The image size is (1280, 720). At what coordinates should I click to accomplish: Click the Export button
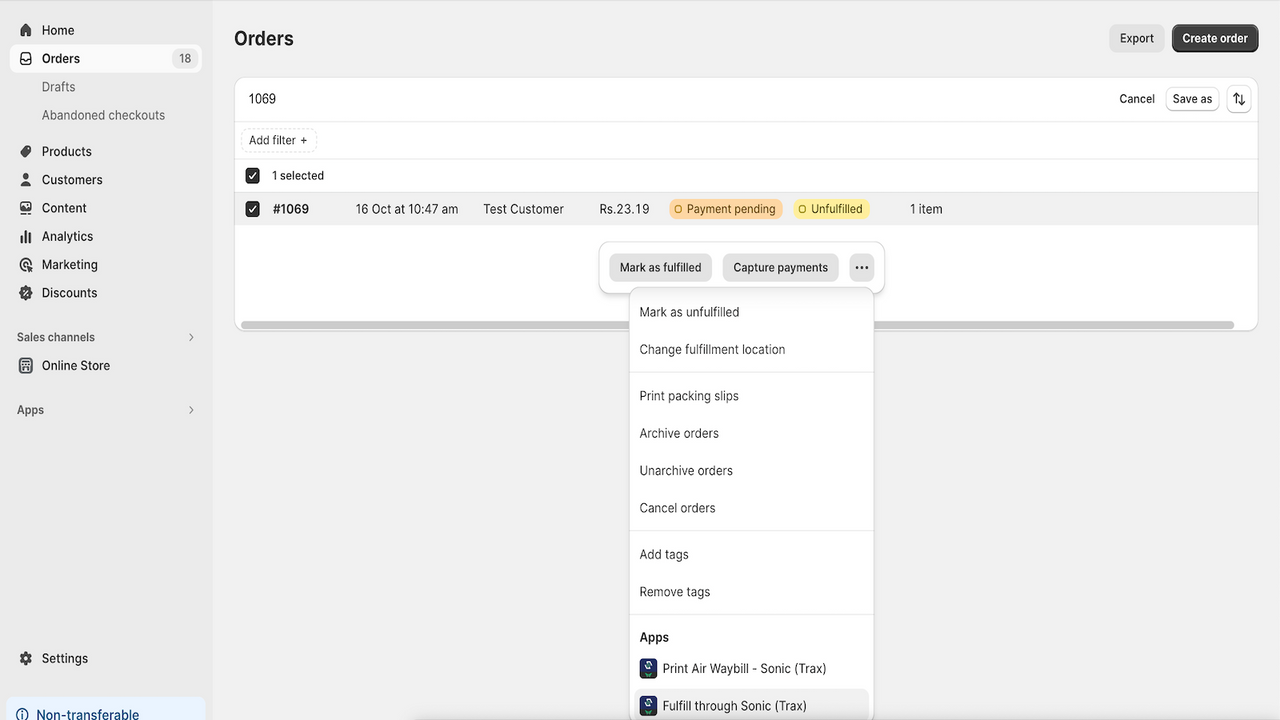1137,39
